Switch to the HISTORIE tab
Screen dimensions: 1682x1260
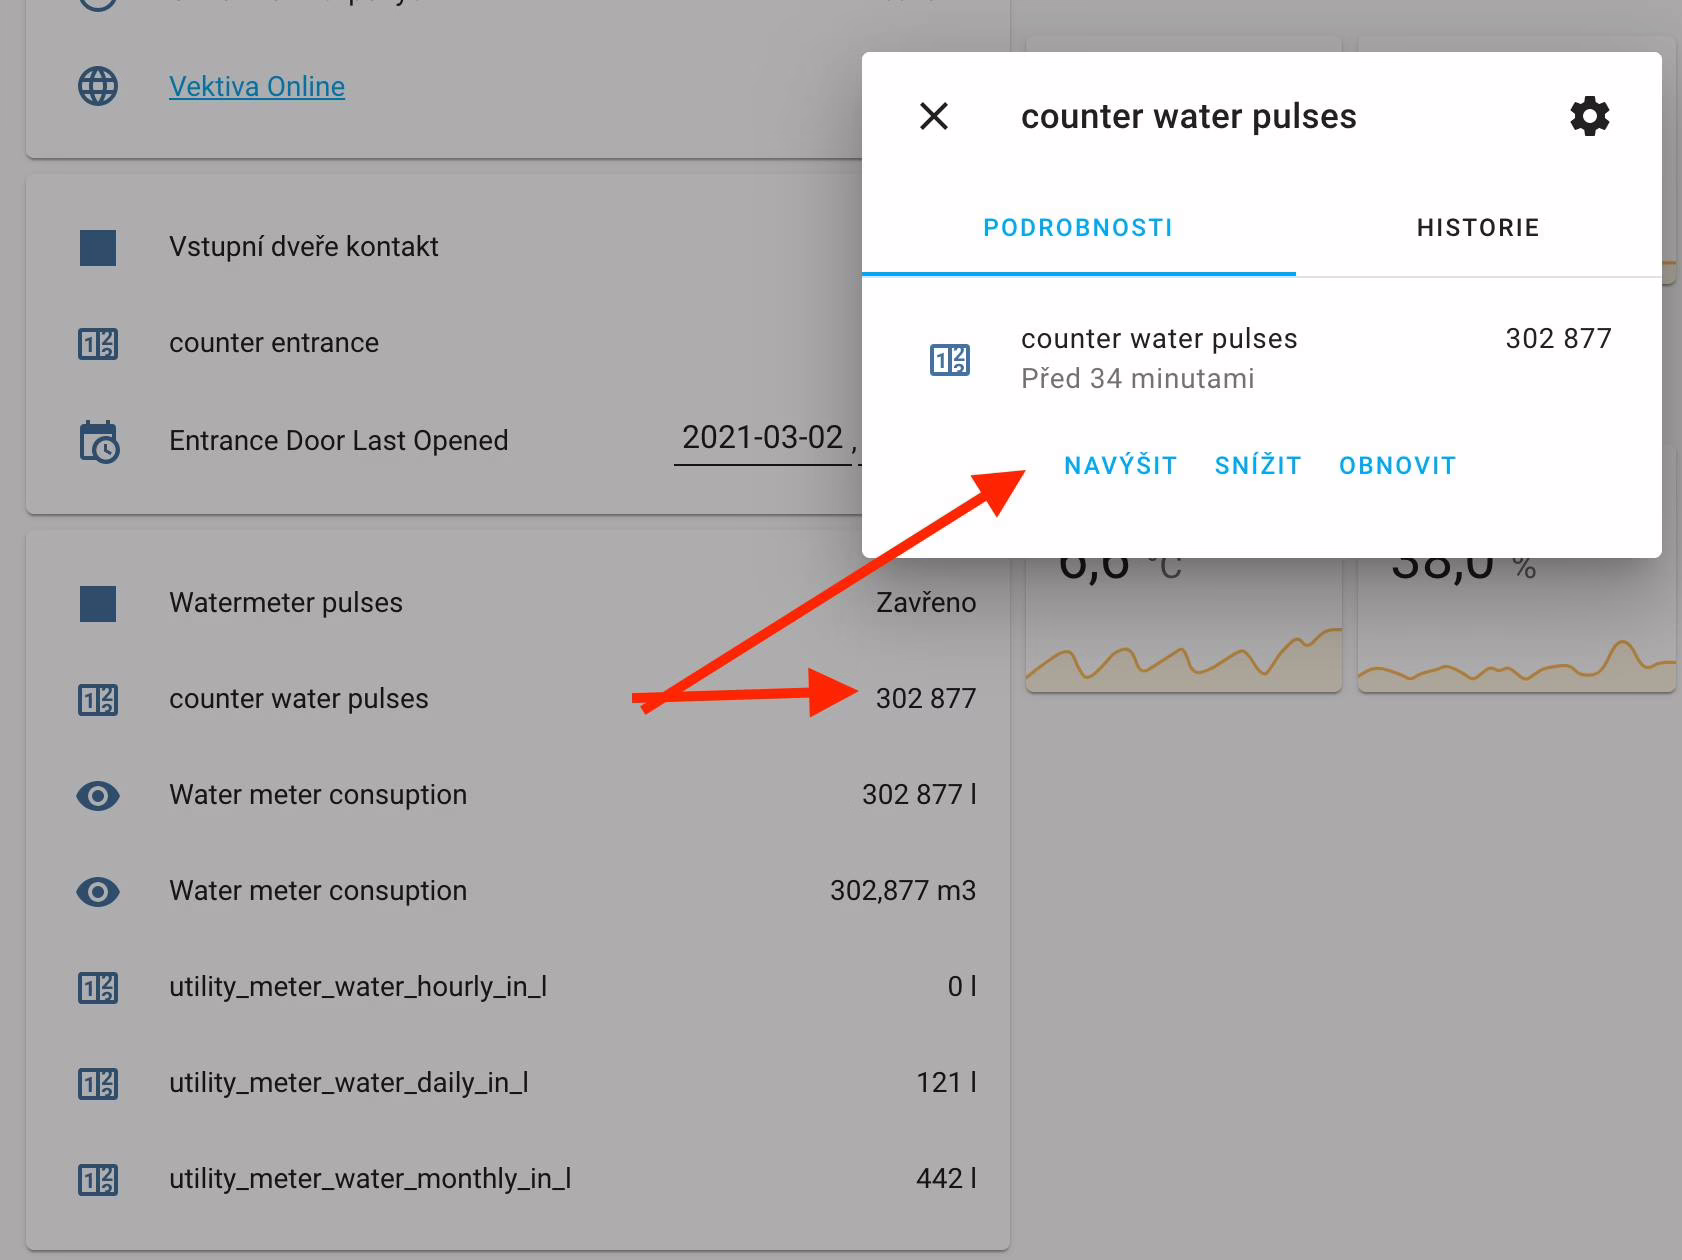[x=1477, y=228]
